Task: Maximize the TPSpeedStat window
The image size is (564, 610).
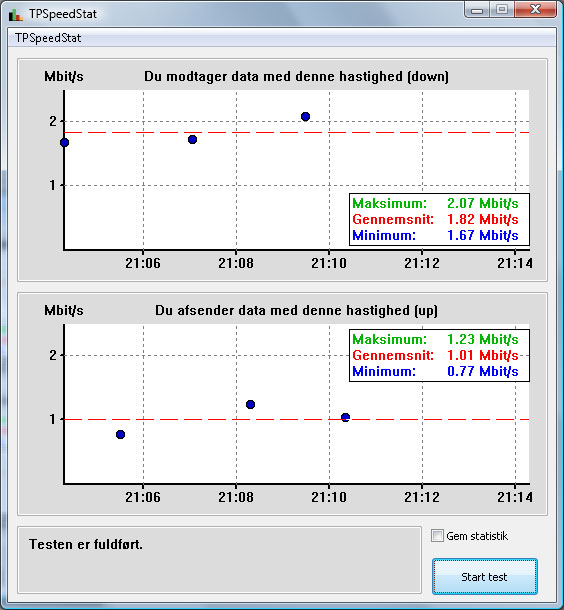Action: pos(502,10)
